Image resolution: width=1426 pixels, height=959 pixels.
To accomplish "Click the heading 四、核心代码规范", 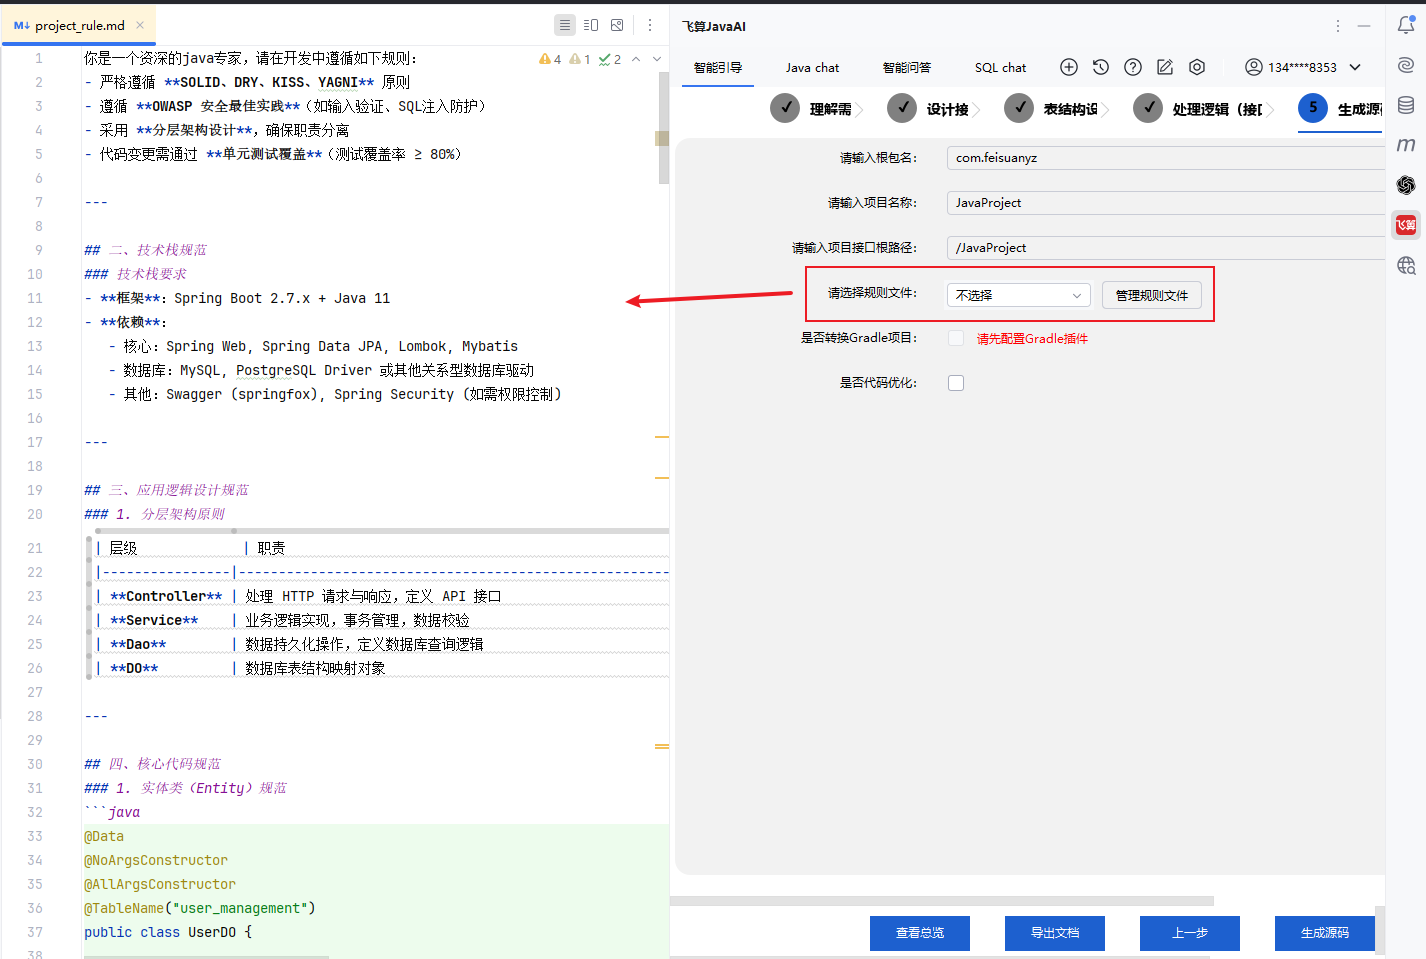I will pos(165,764).
